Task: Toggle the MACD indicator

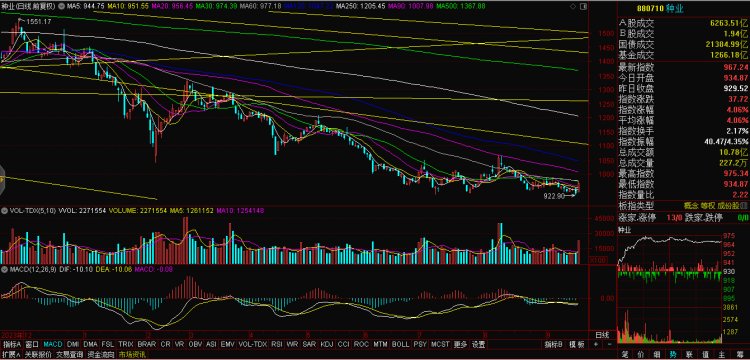Action: (53, 344)
